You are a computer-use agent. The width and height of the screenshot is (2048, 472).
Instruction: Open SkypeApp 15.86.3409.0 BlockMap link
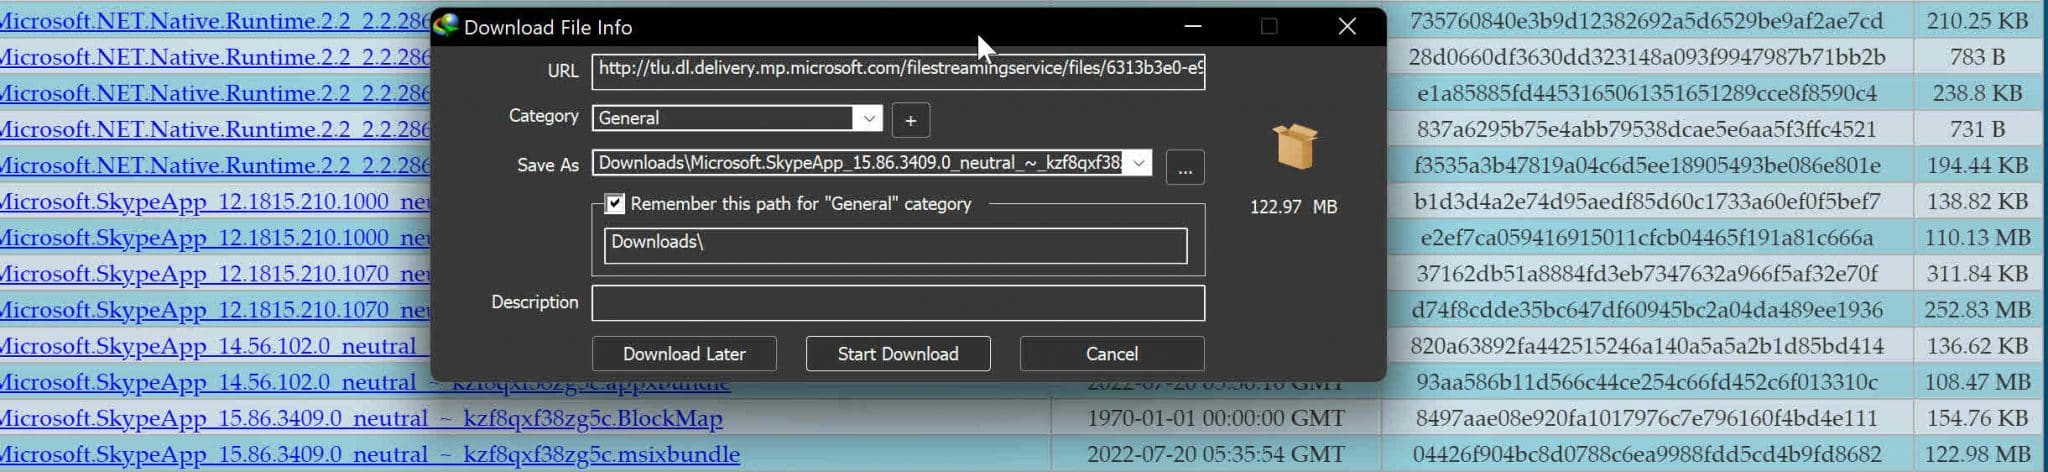361,419
